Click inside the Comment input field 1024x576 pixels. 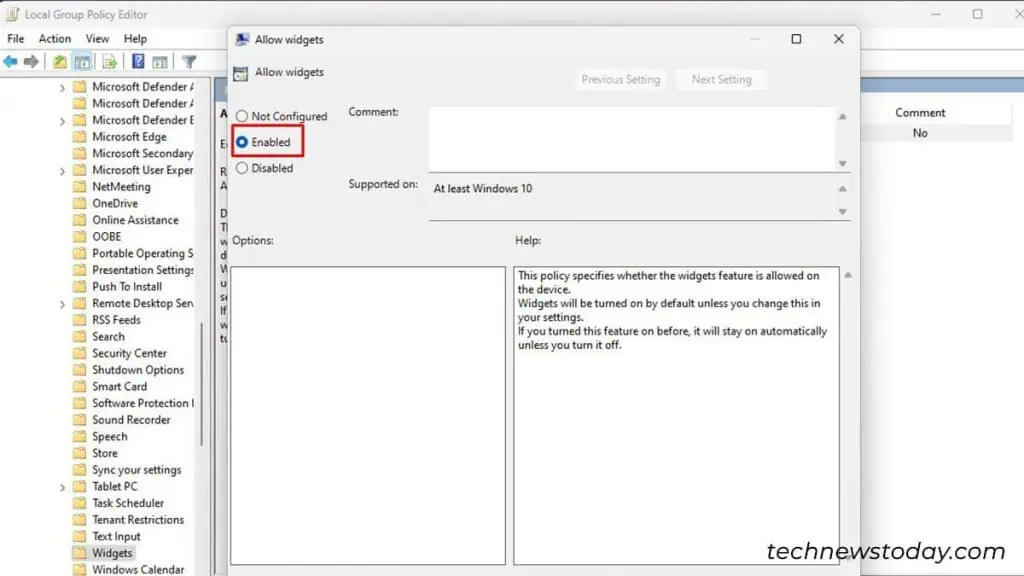630,135
